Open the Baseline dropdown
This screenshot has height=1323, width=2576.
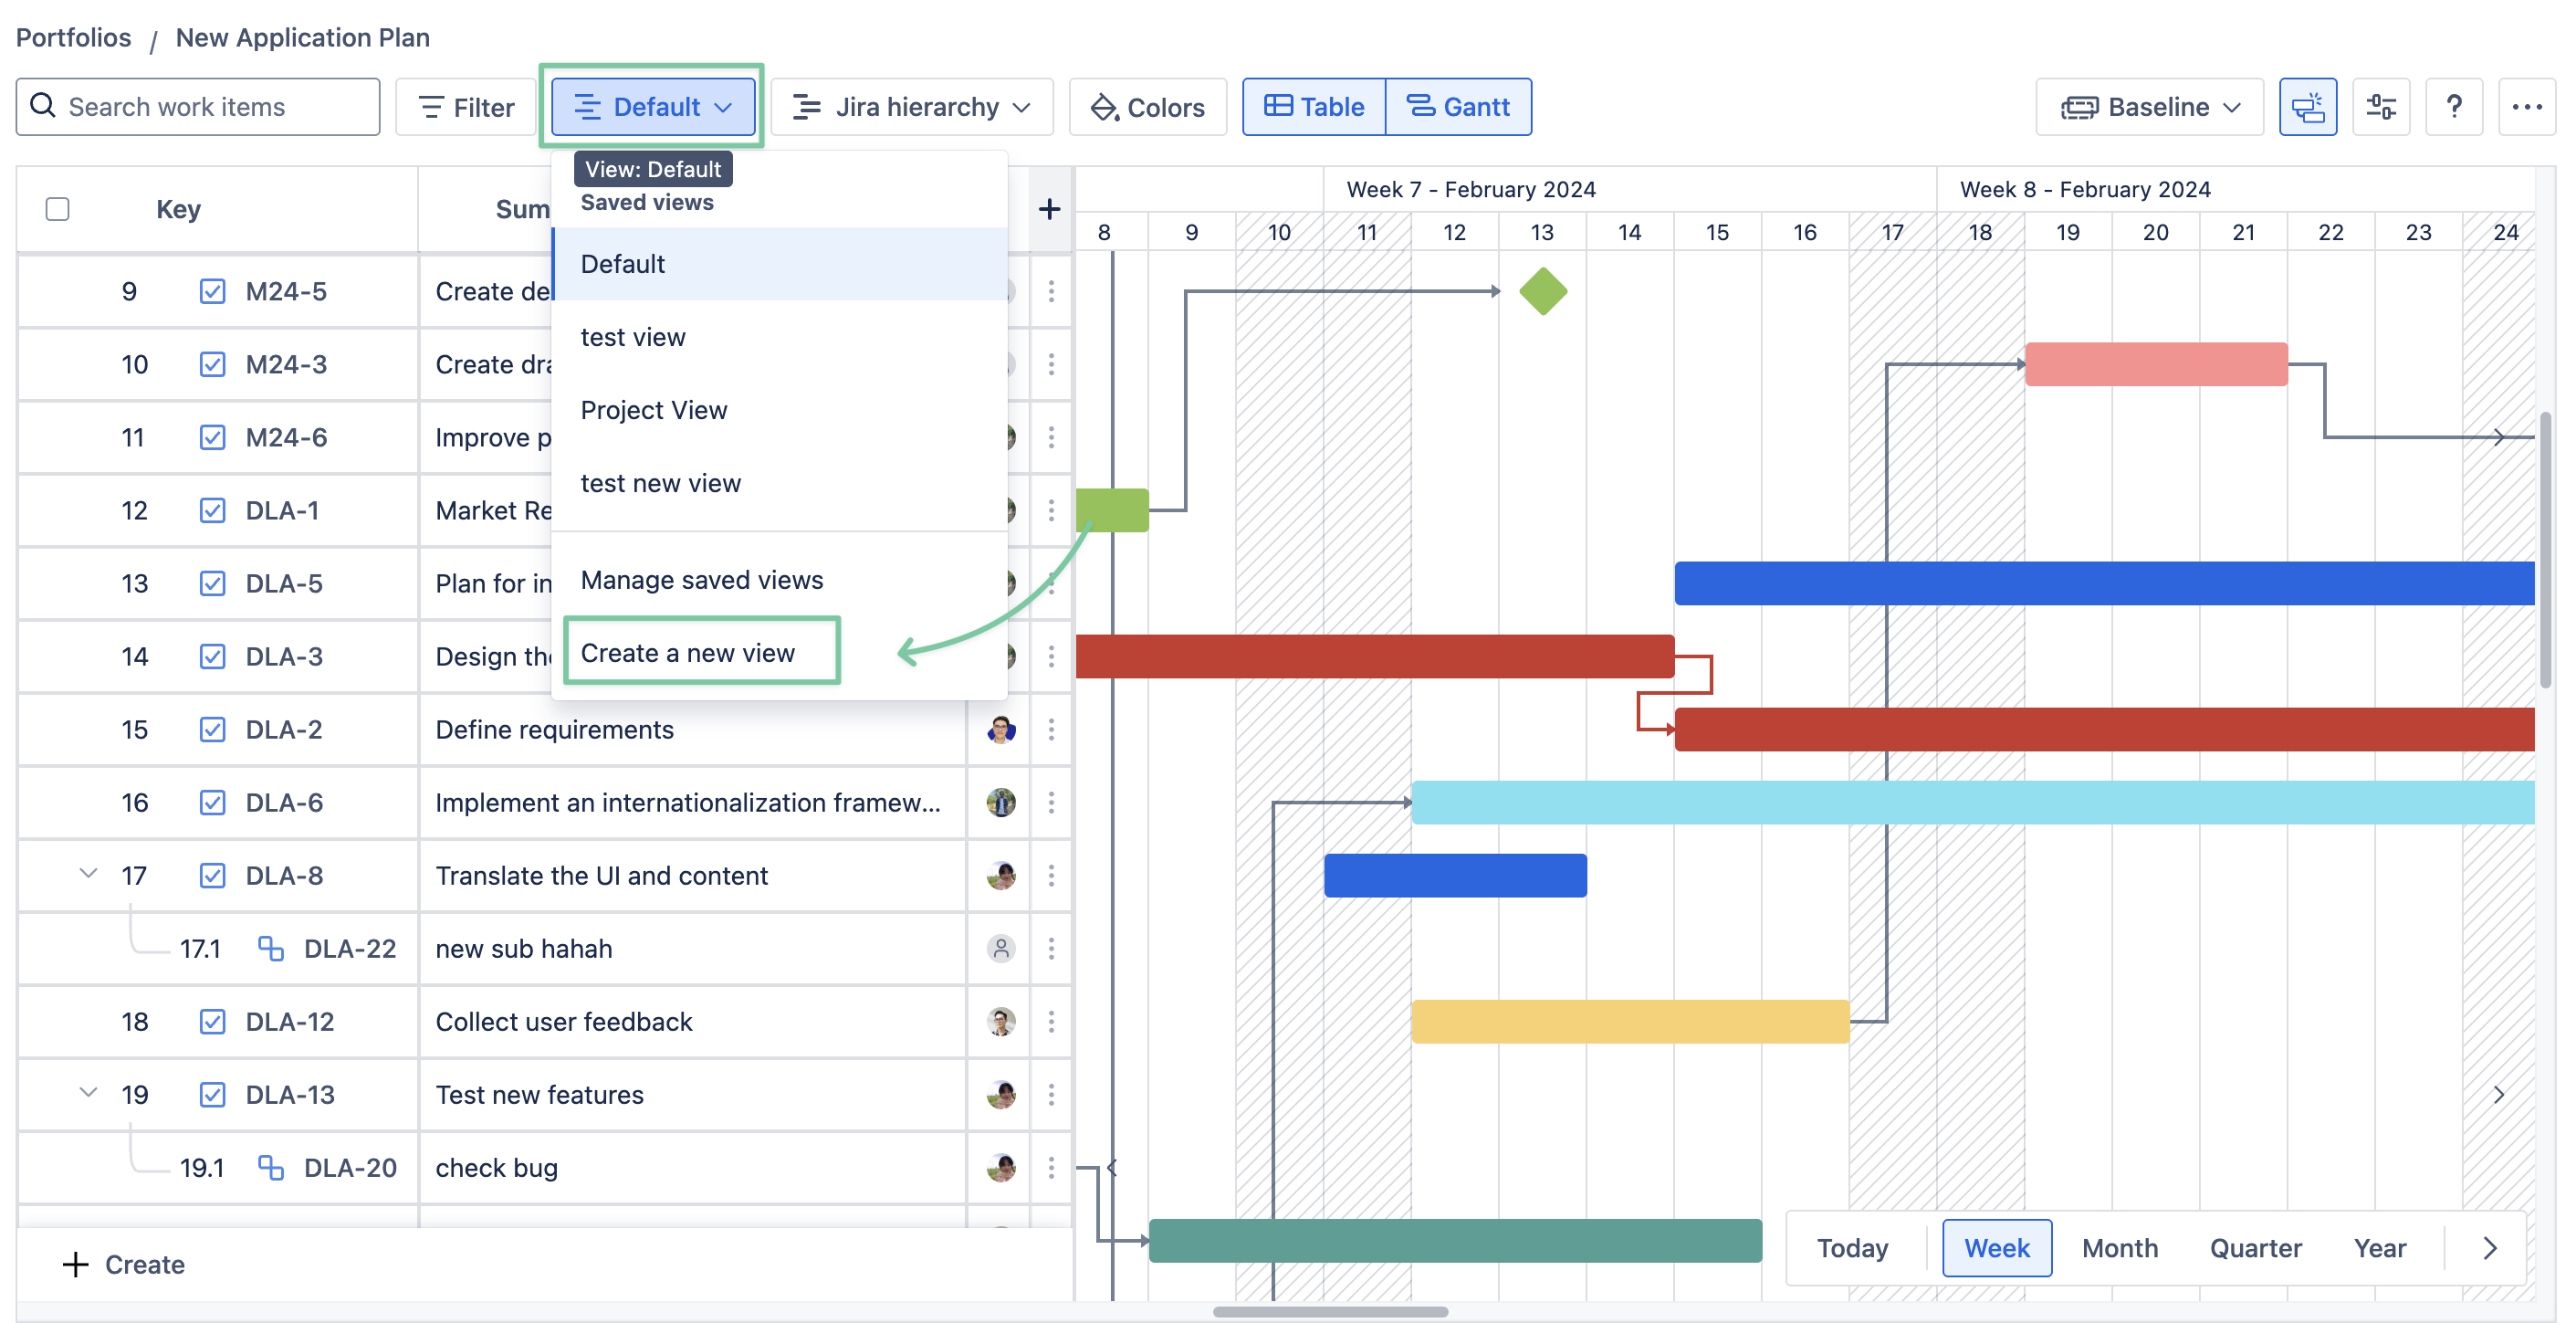2149,106
